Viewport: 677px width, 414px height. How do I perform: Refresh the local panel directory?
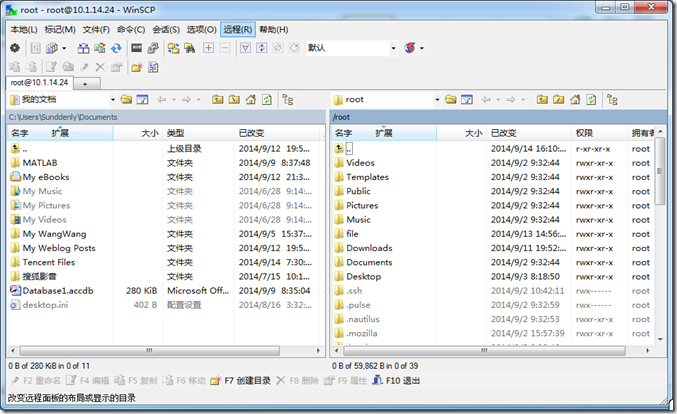[267, 100]
